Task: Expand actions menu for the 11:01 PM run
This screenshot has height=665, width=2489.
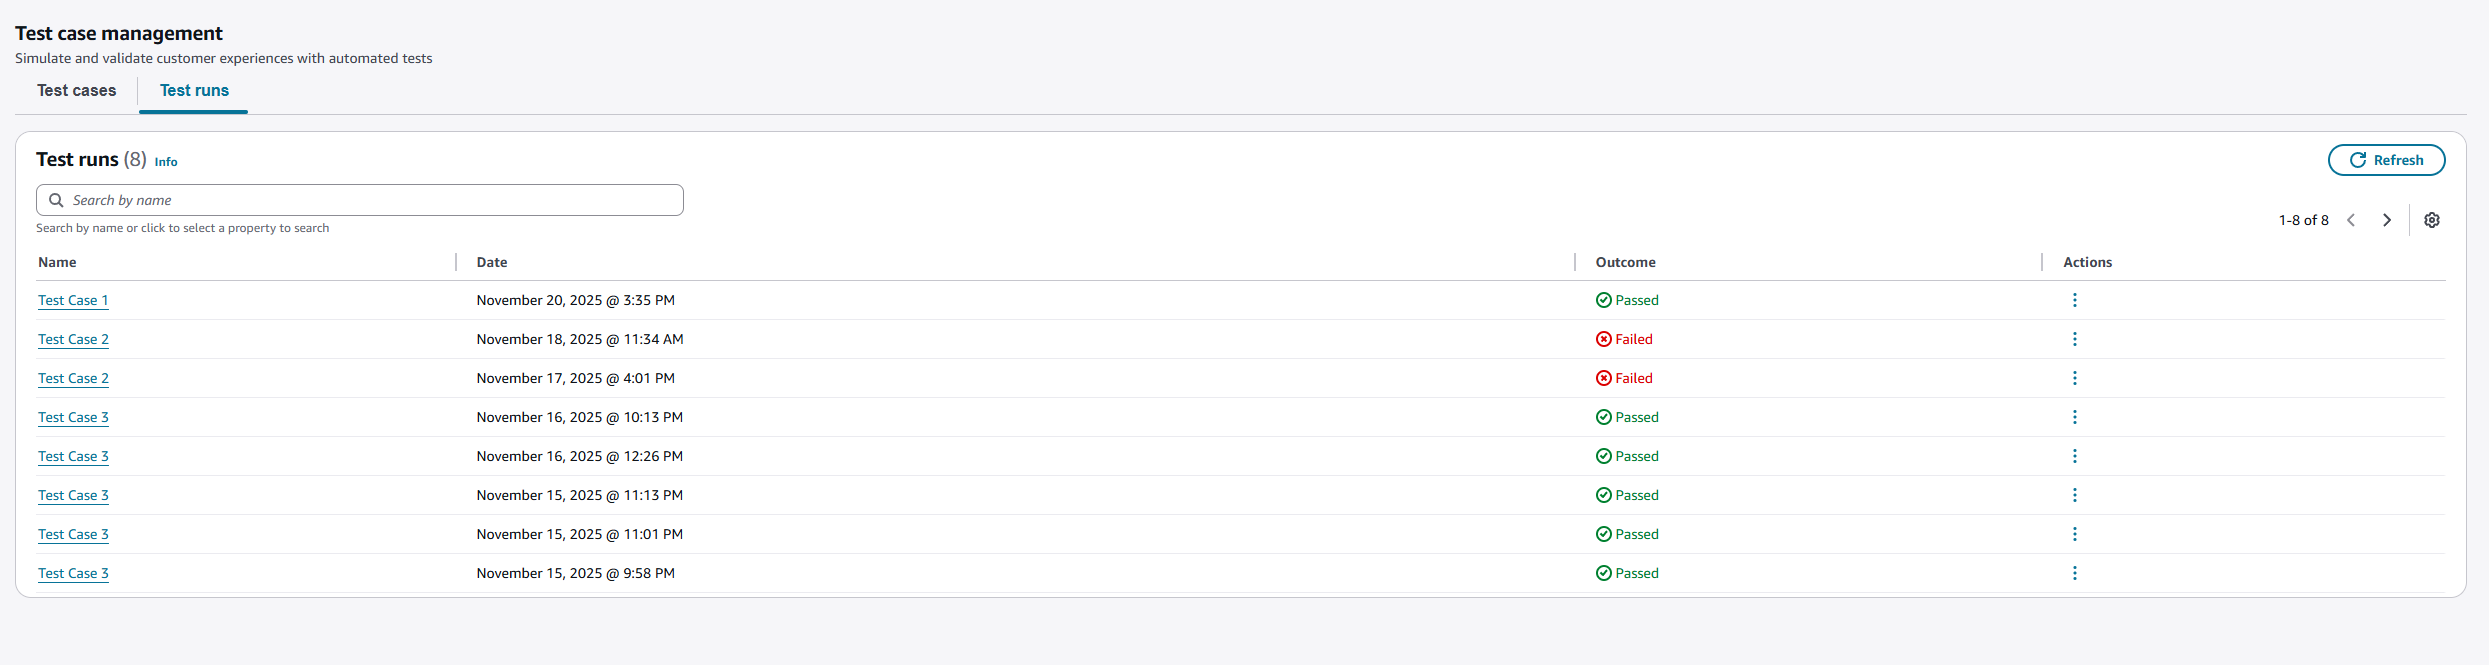Action: click(x=2075, y=534)
